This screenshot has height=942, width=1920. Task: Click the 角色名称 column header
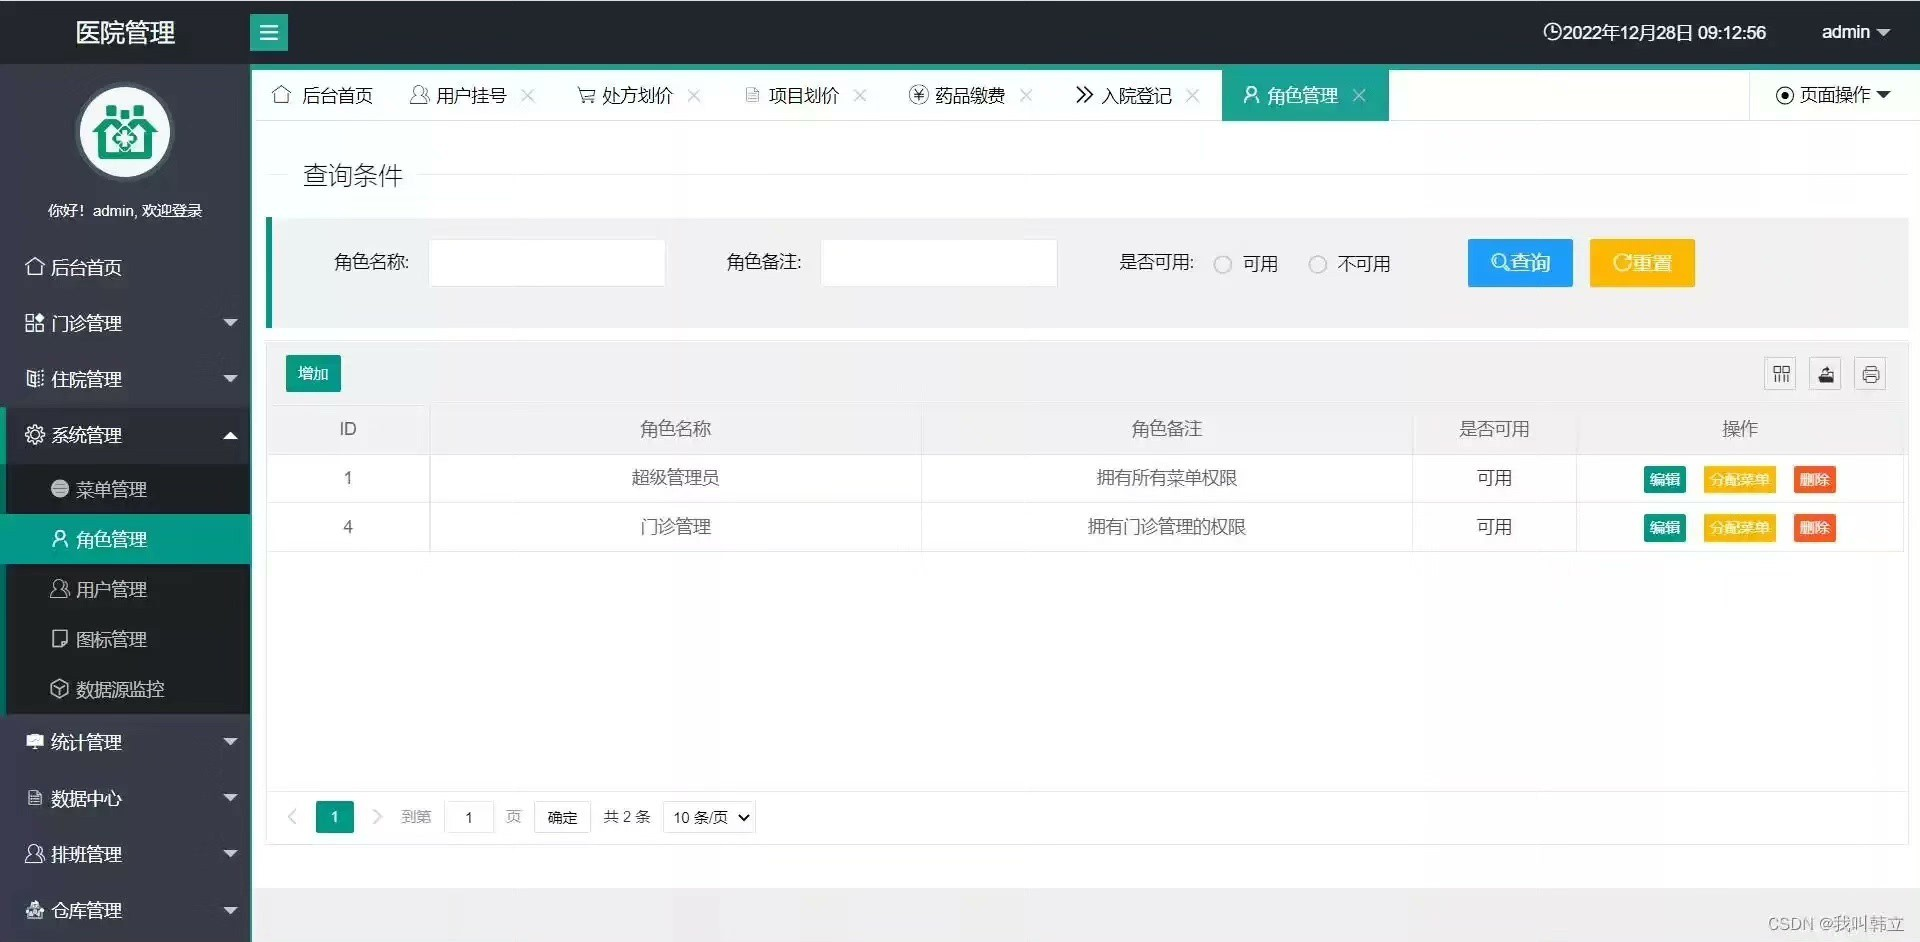coord(676,429)
